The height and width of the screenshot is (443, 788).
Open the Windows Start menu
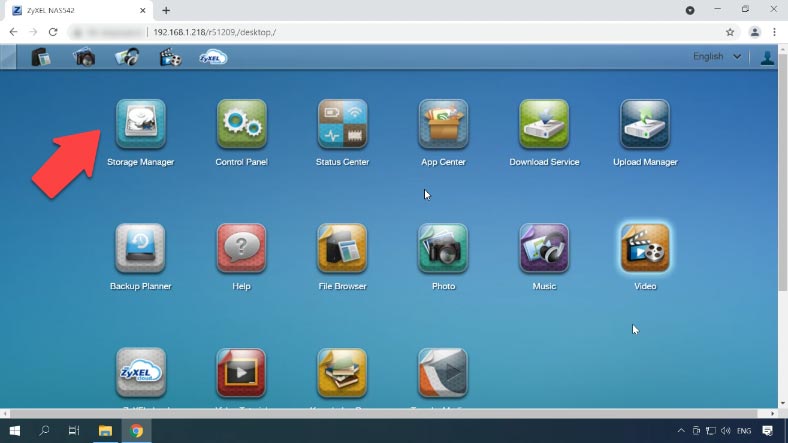pyautogui.click(x=15, y=431)
